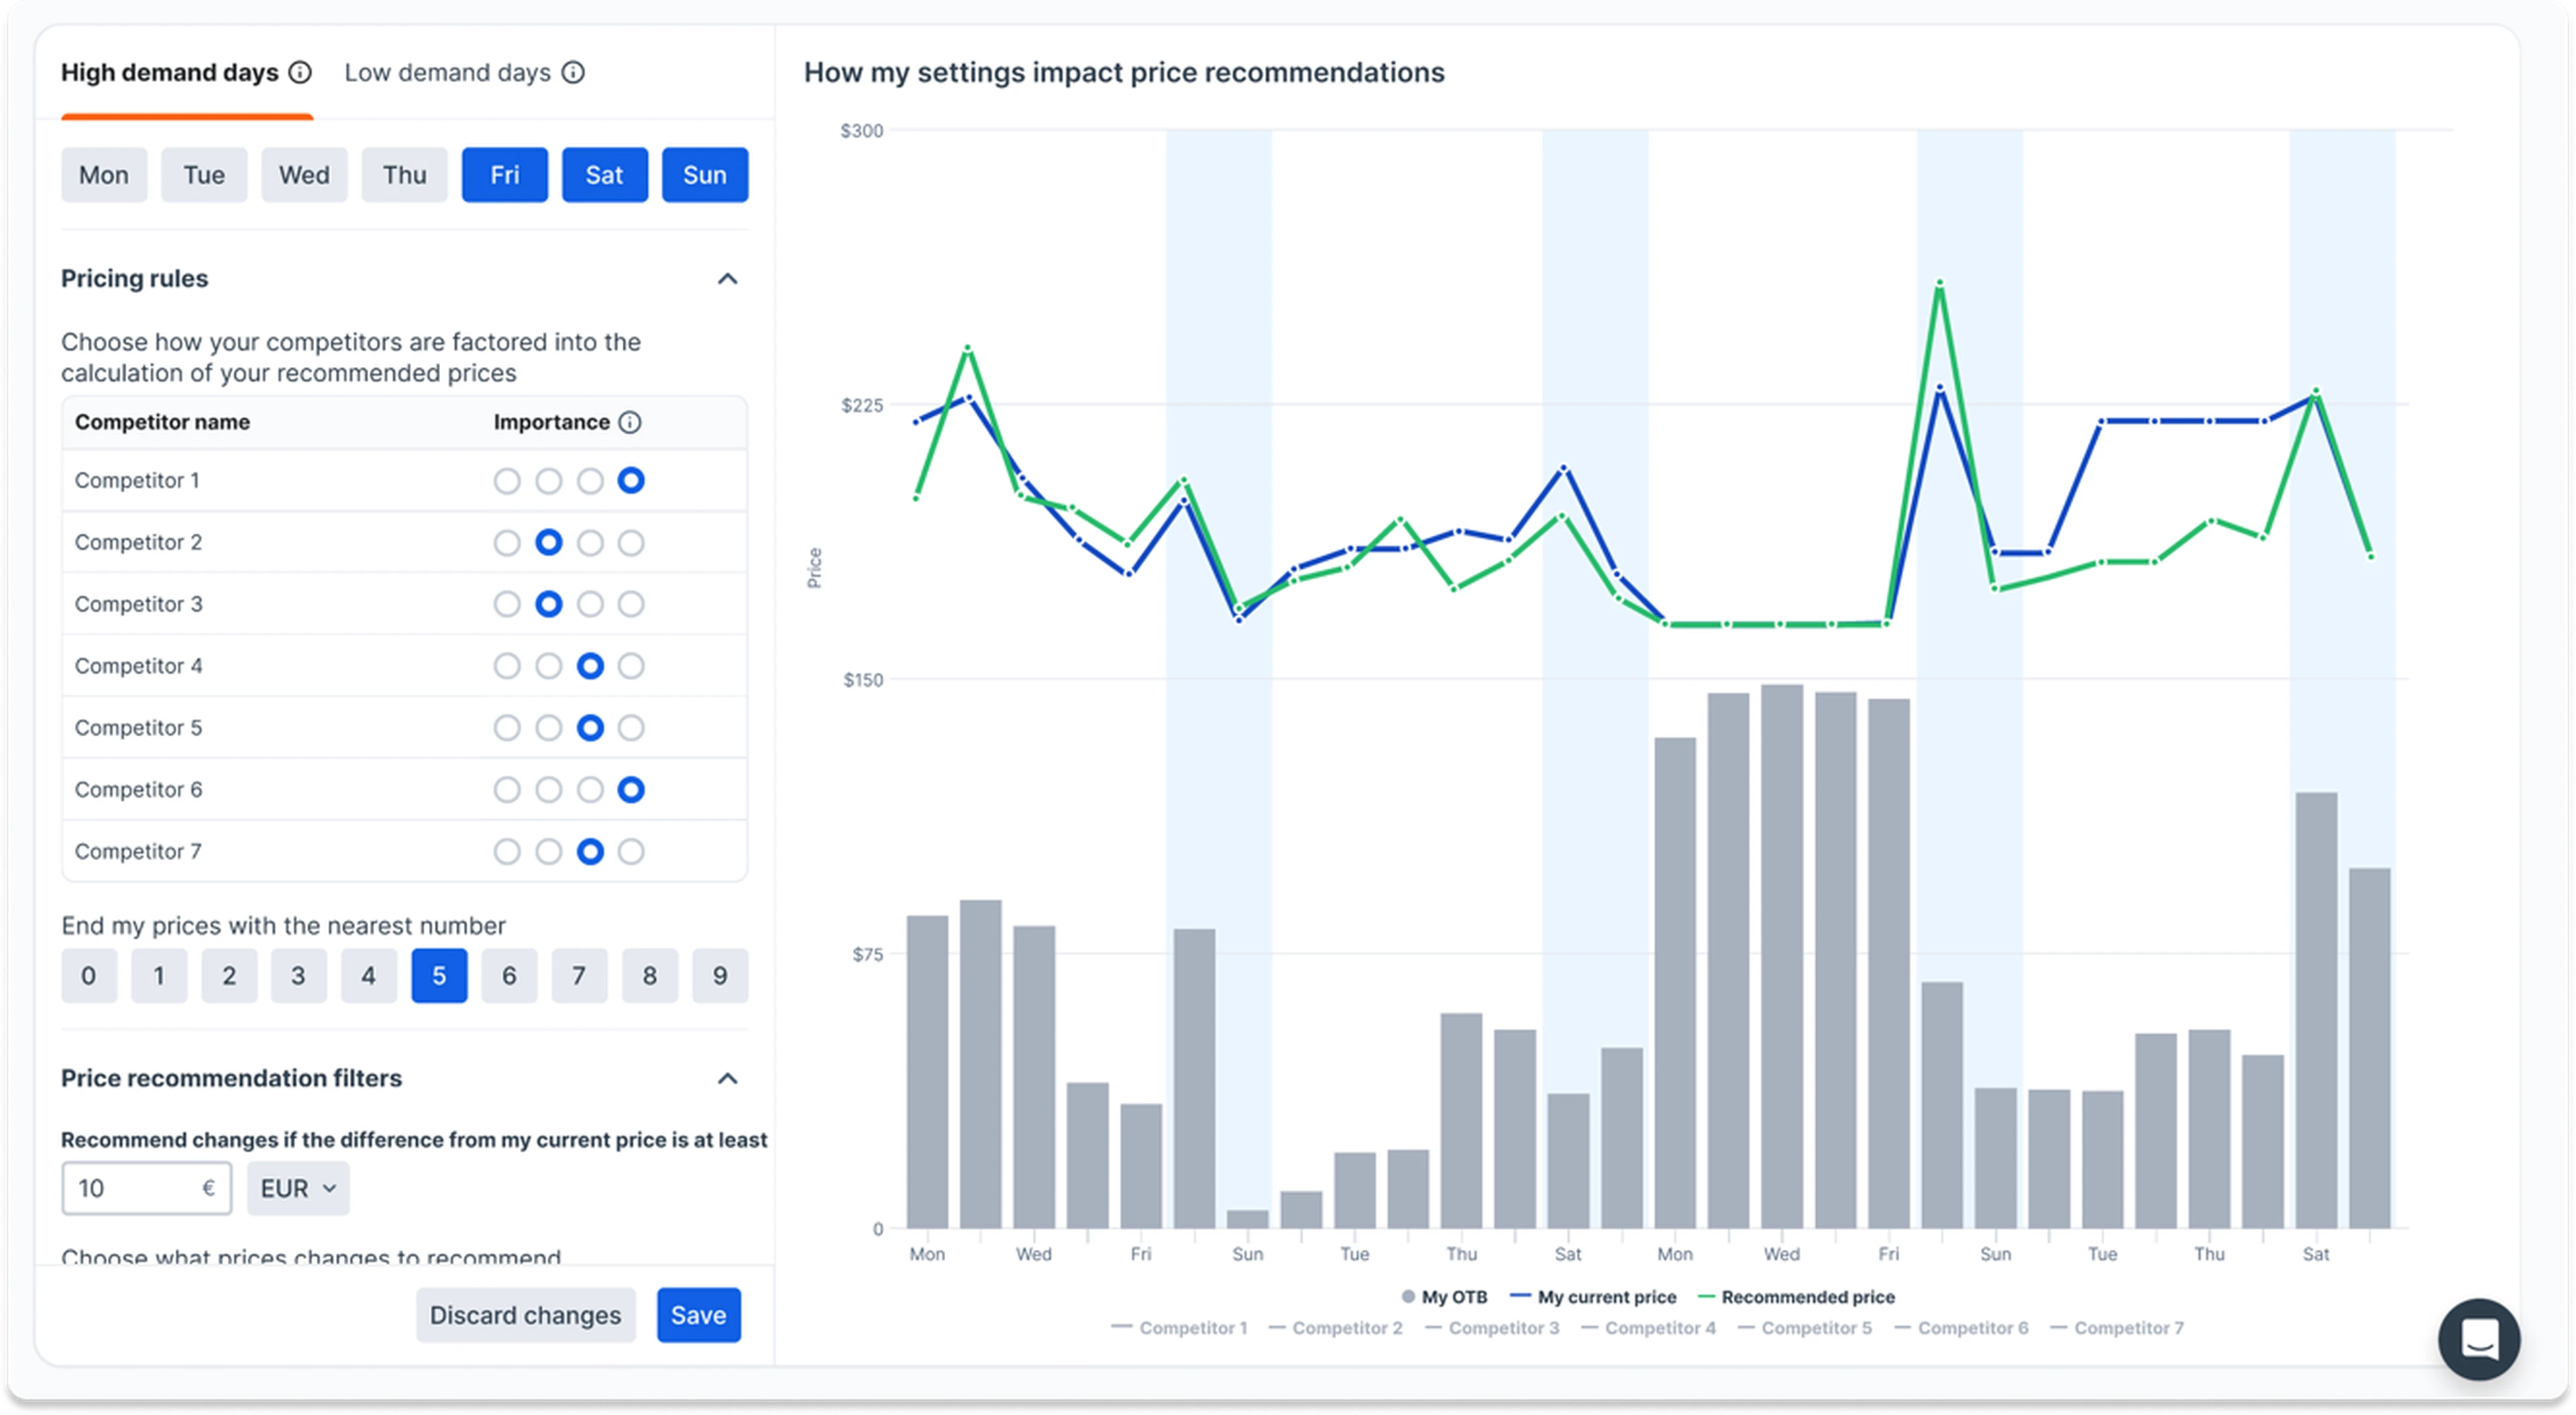The width and height of the screenshot is (2576, 1415).
Task: Switch to Low demand days tab
Action: pos(447,73)
